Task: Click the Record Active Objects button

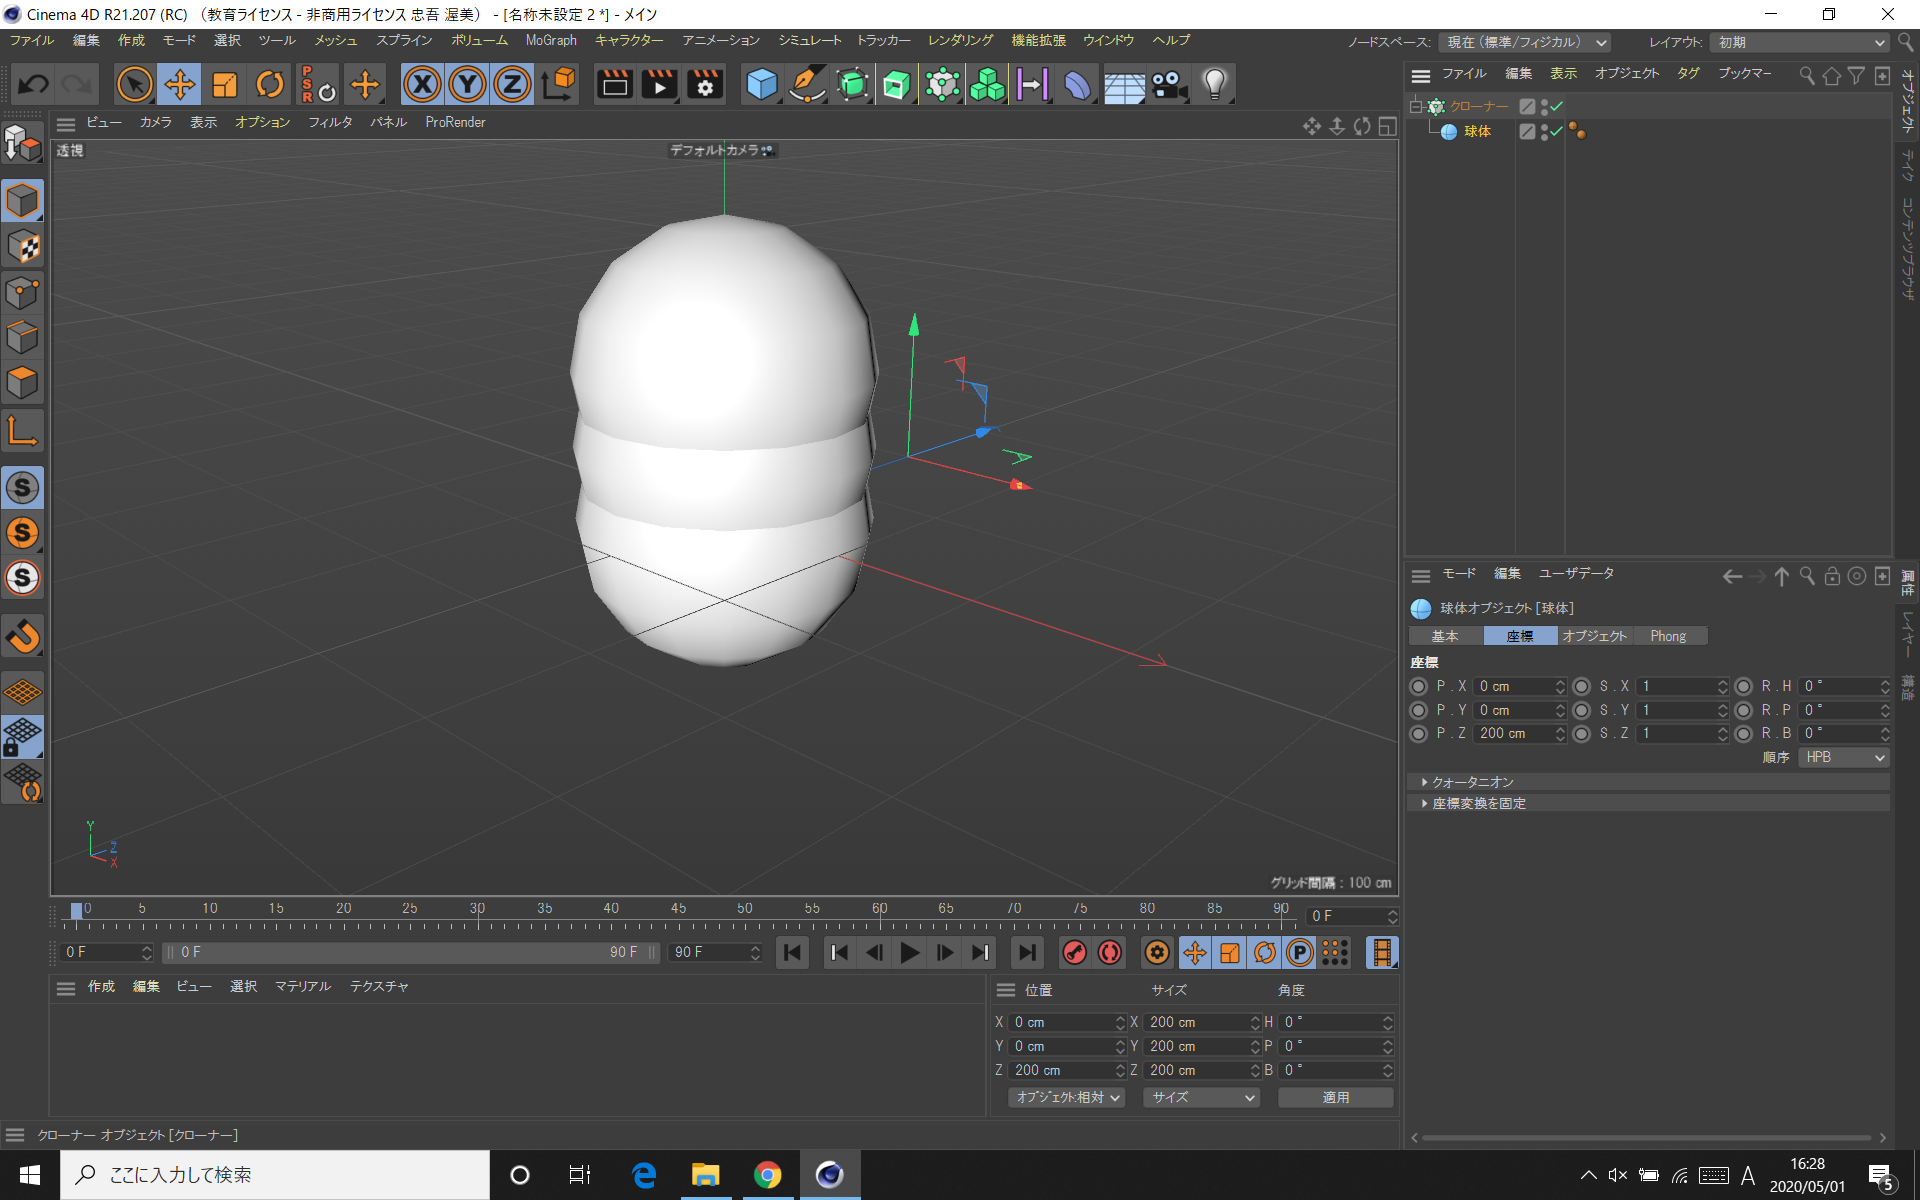Action: pyautogui.click(x=1074, y=953)
